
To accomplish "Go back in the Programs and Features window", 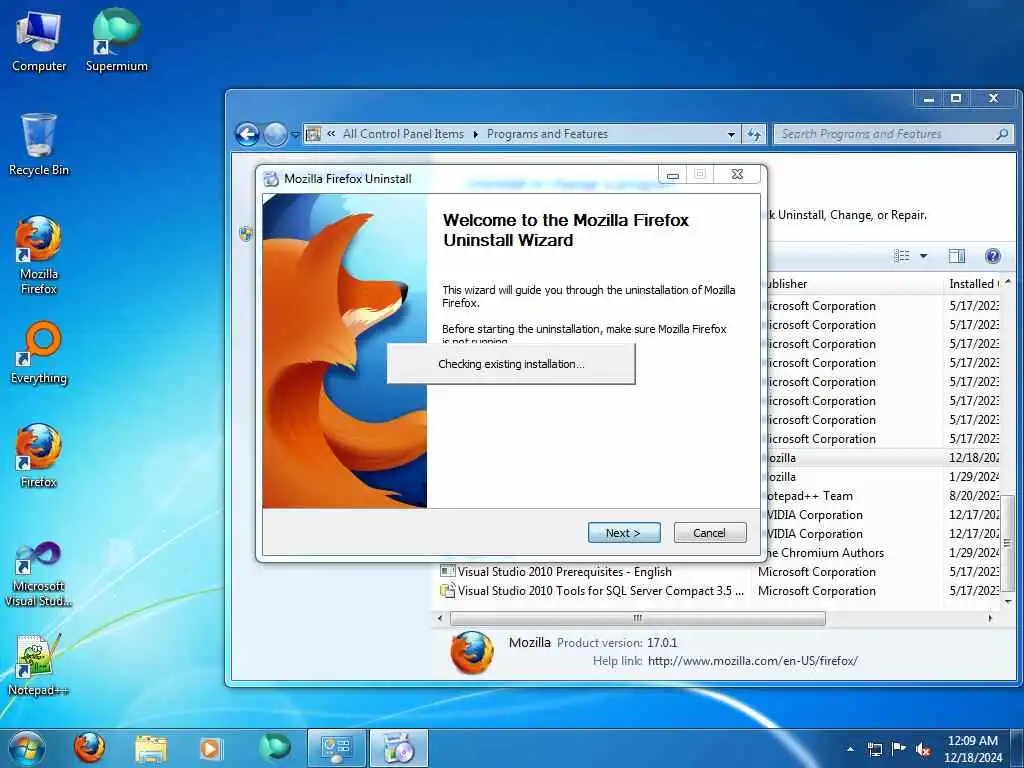I will click(x=247, y=135).
